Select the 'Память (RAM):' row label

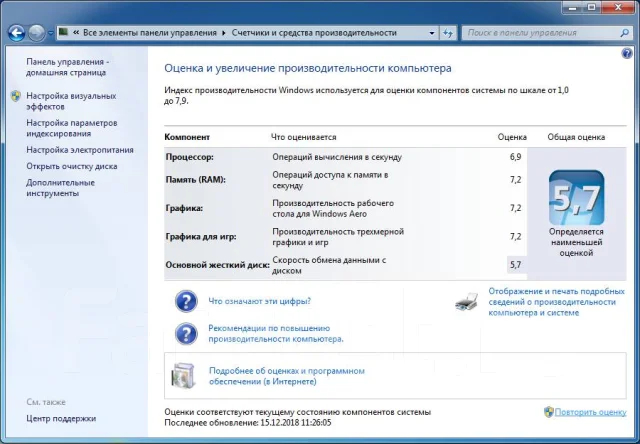coord(196,180)
